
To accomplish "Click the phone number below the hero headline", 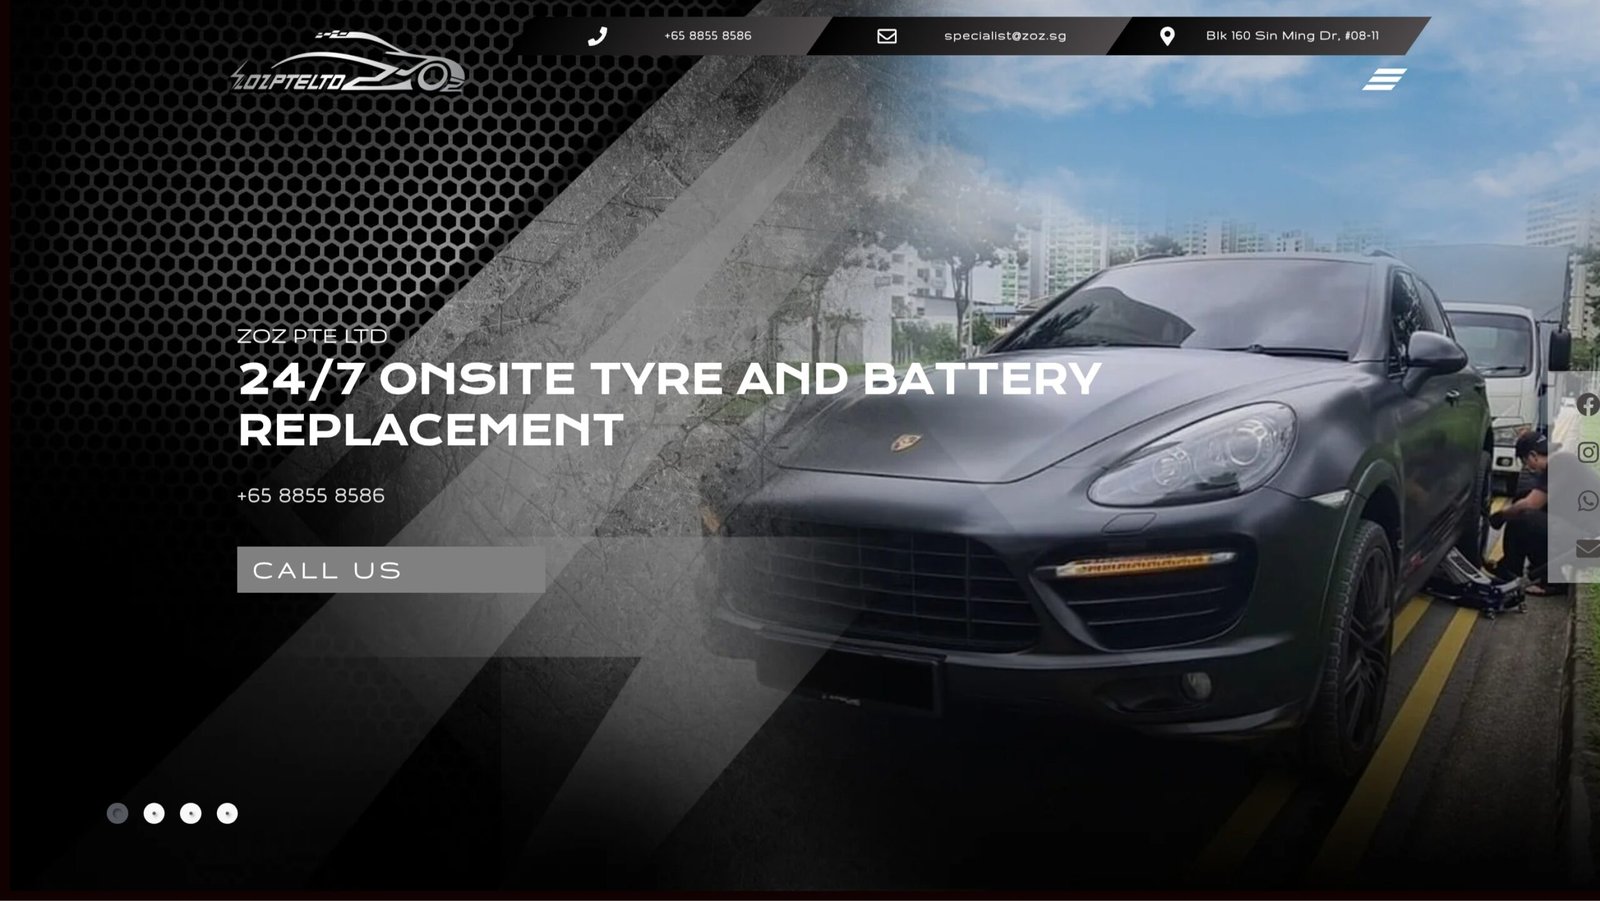I will point(311,496).
